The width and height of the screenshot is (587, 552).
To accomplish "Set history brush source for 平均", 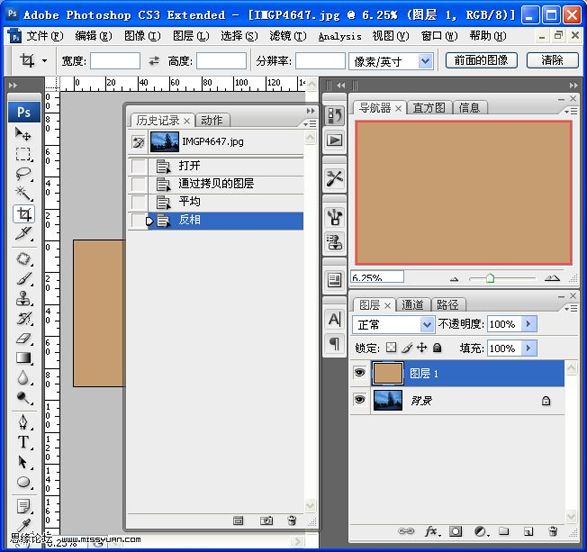I will pyautogui.click(x=138, y=202).
